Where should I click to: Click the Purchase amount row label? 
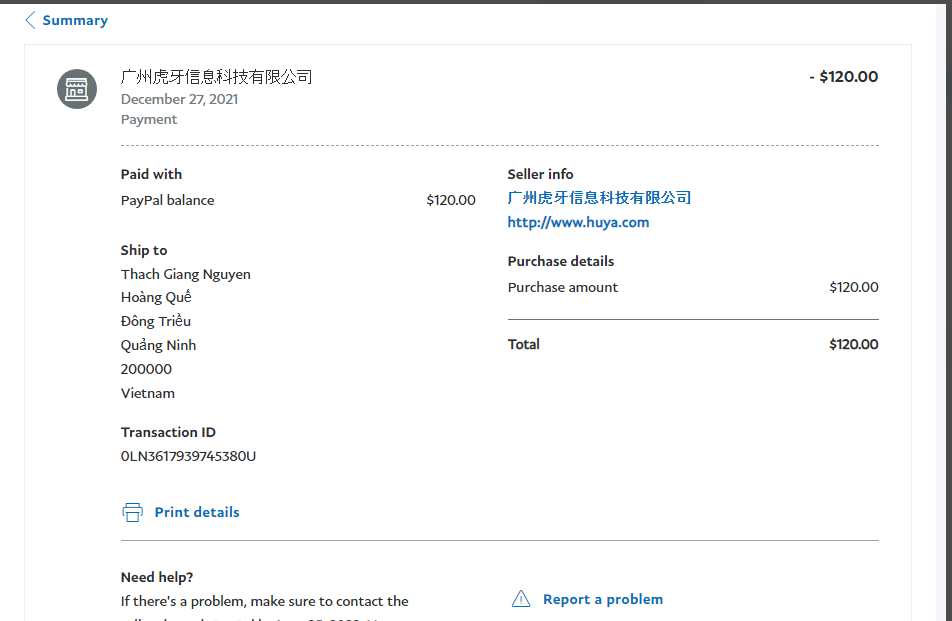point(563,287)
